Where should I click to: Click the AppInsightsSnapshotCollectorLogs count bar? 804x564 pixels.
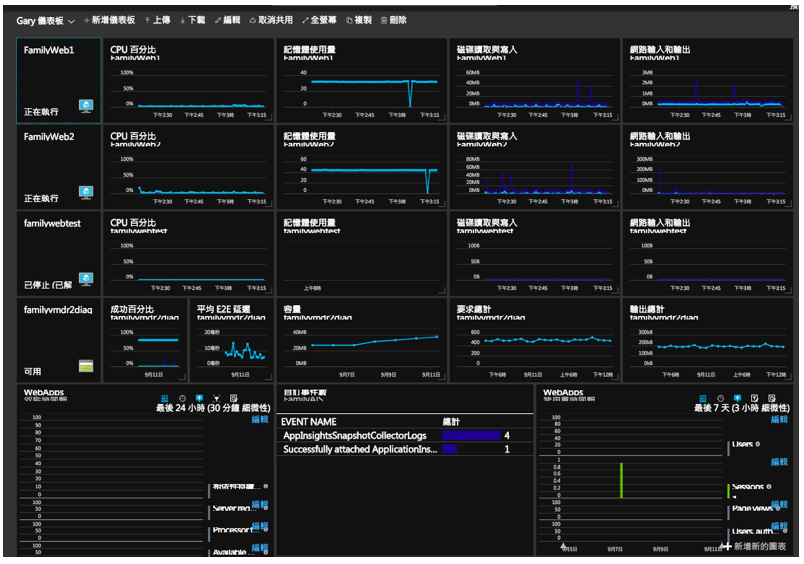coord(471,435)
